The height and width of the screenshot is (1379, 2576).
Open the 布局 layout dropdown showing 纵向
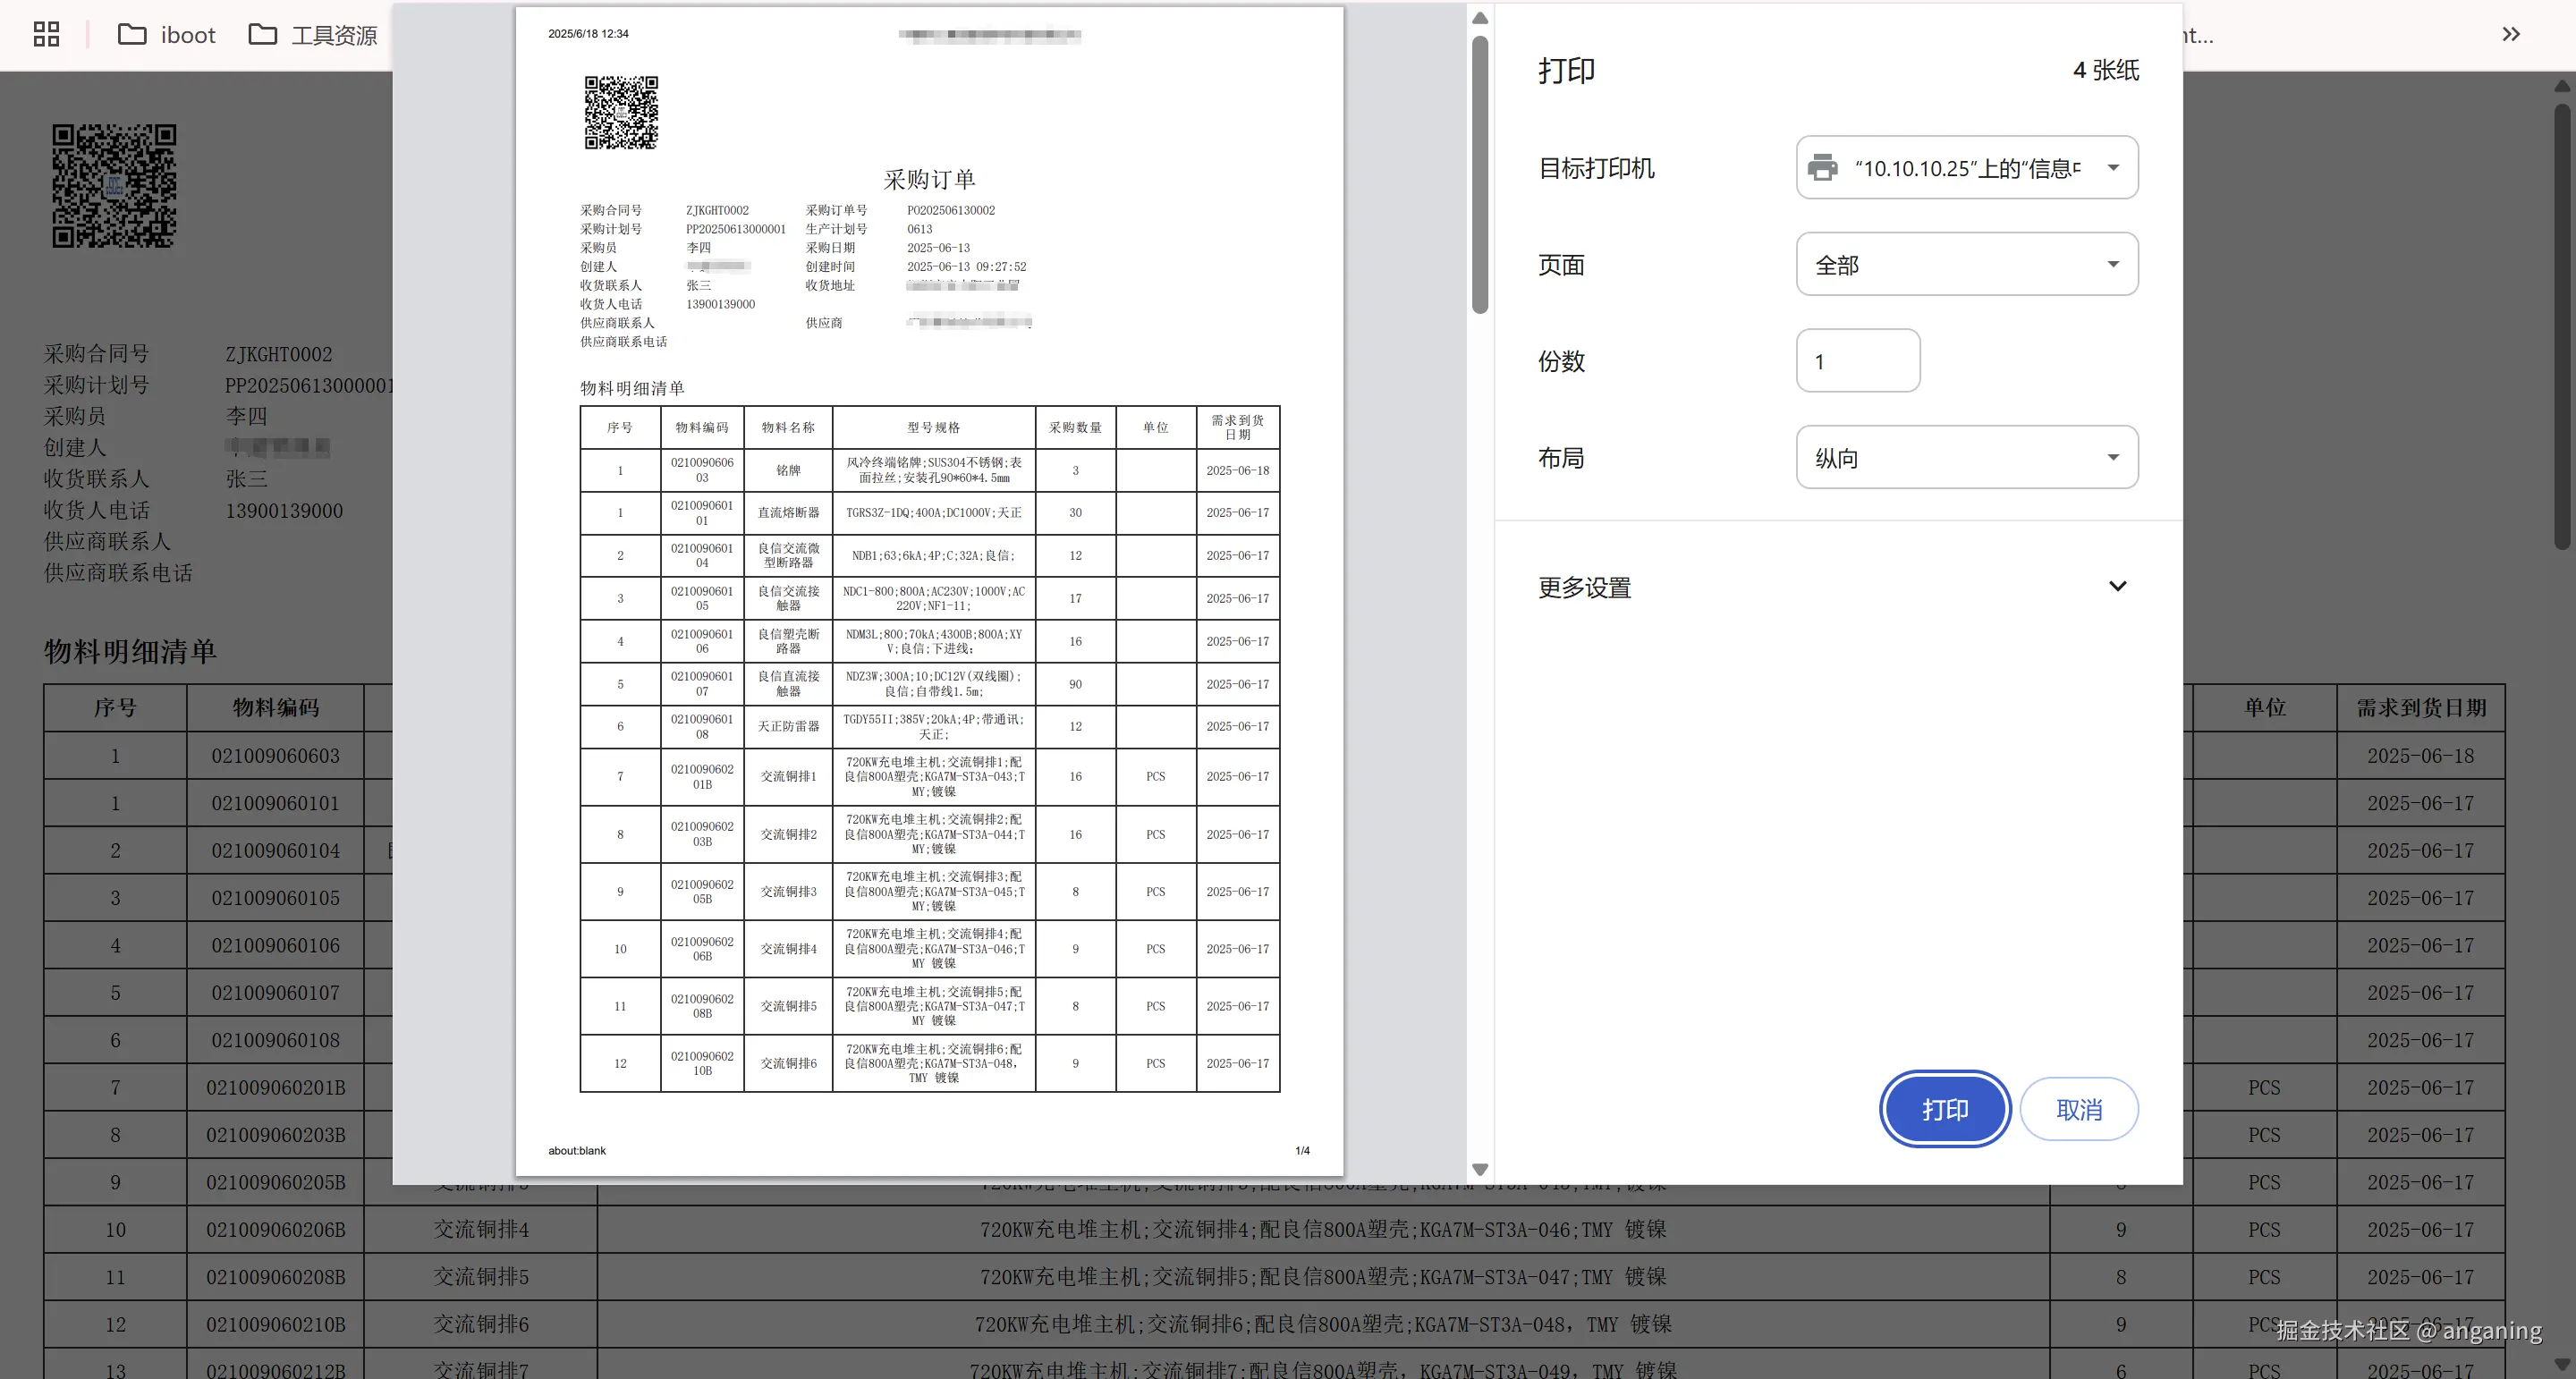[1966, 457]
